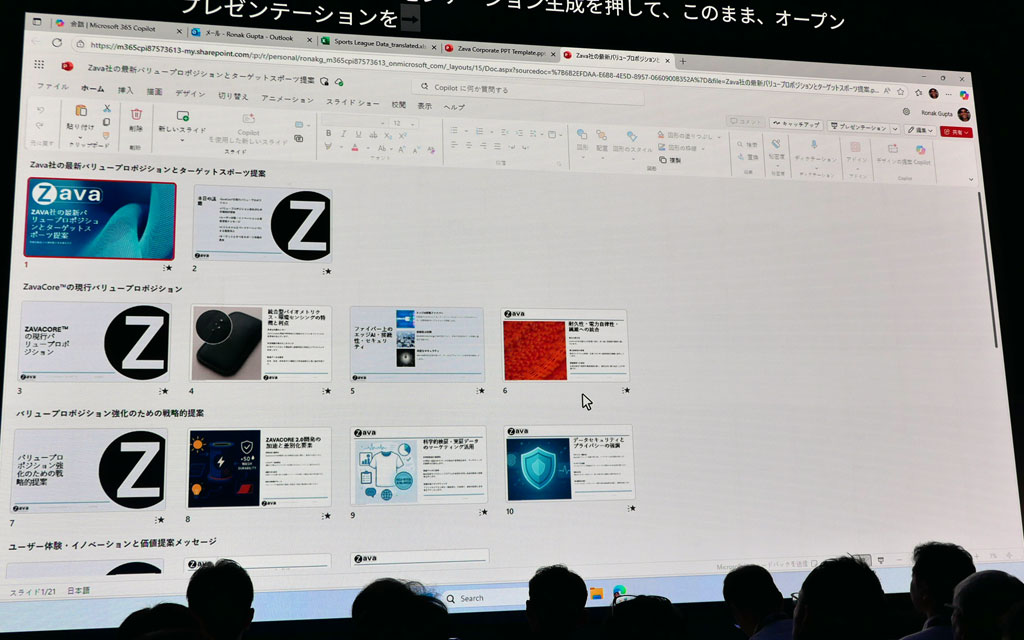Toggle the numbered list button
The image size is (1024, 640).
coord(479,131)
